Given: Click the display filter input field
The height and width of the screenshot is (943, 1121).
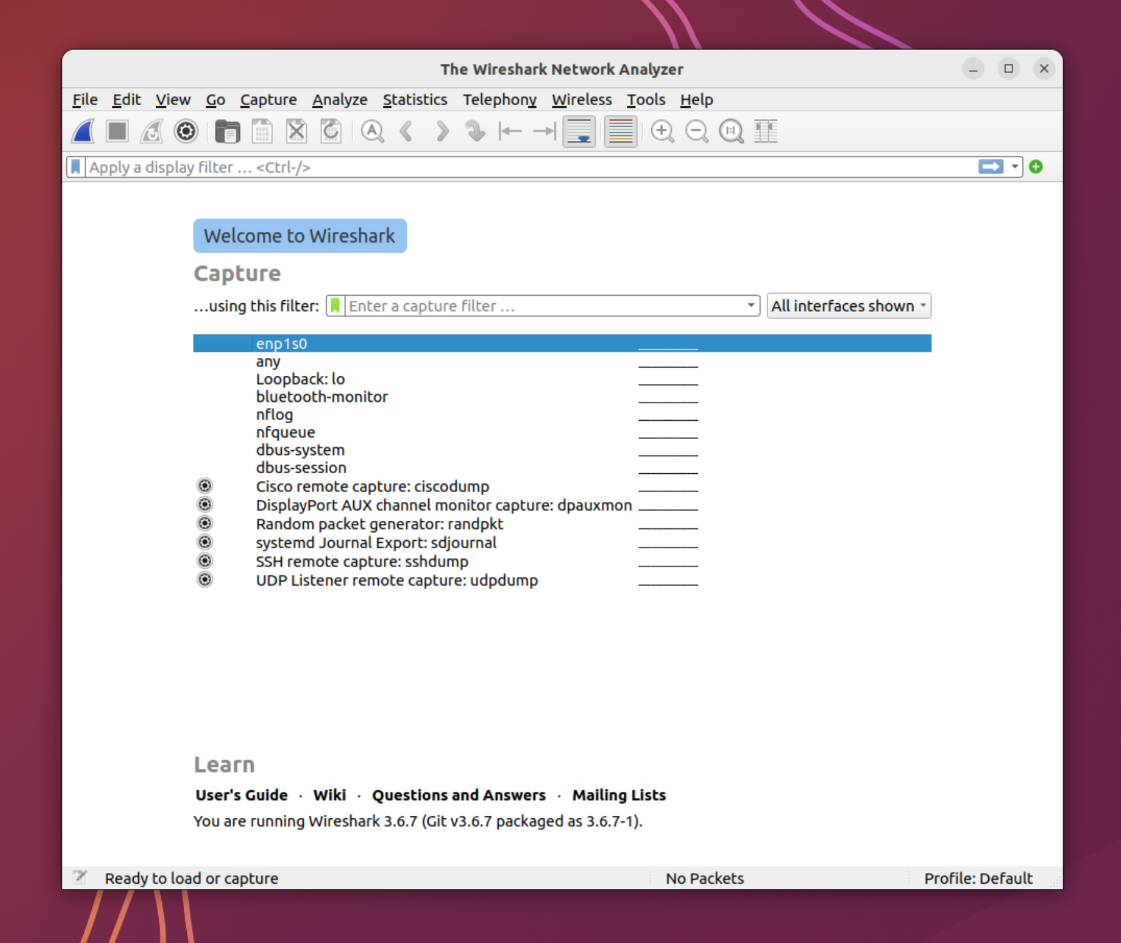Looking at the screenshot, I should [x=530, y=167].
